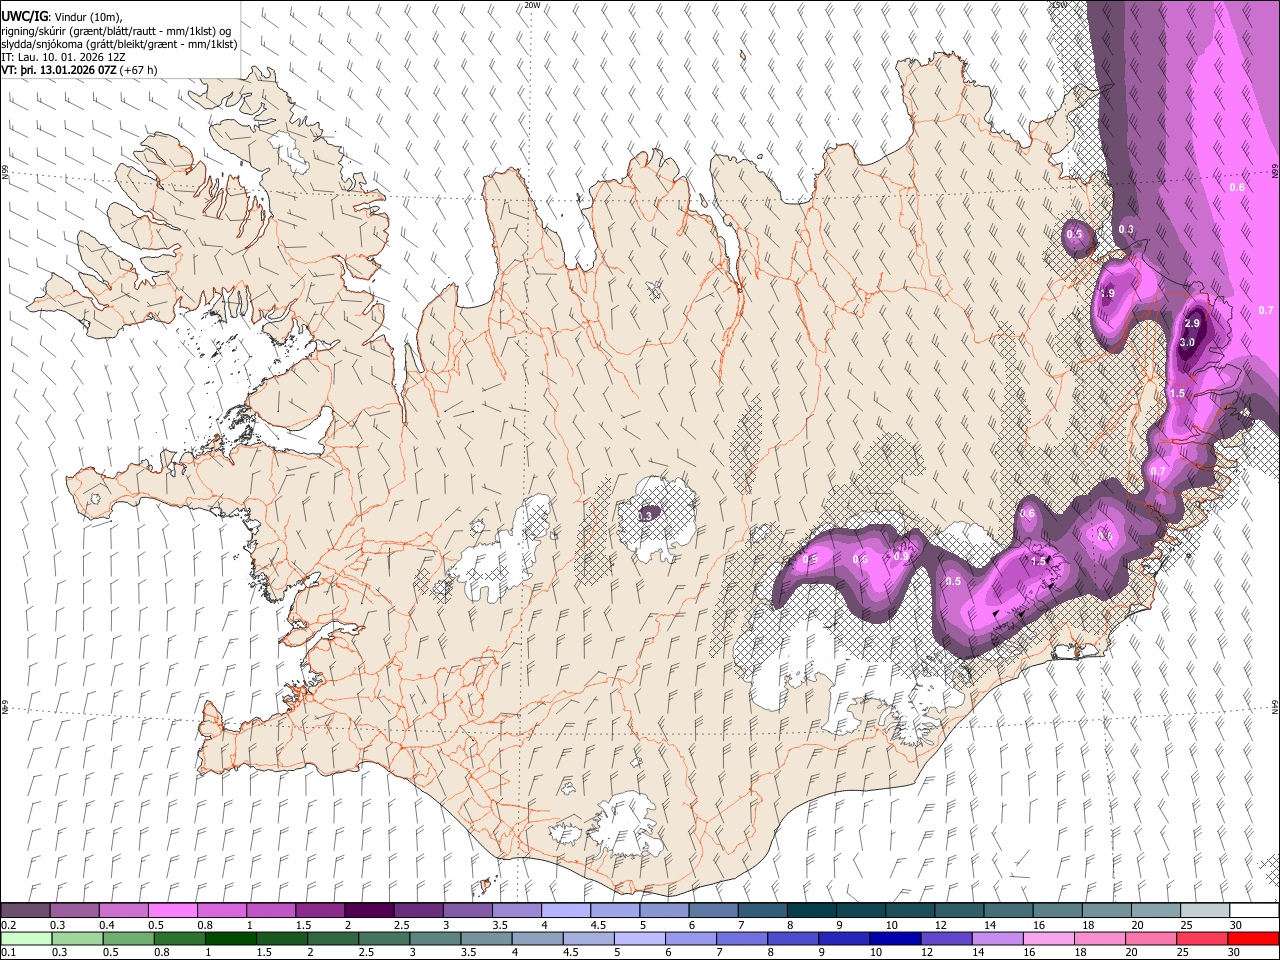Pick the white upper legend swatch labeled 30
Image resolution: width=1280 pixels, height=960 pixels.
pyautogui.click(x=1254, y=910)
